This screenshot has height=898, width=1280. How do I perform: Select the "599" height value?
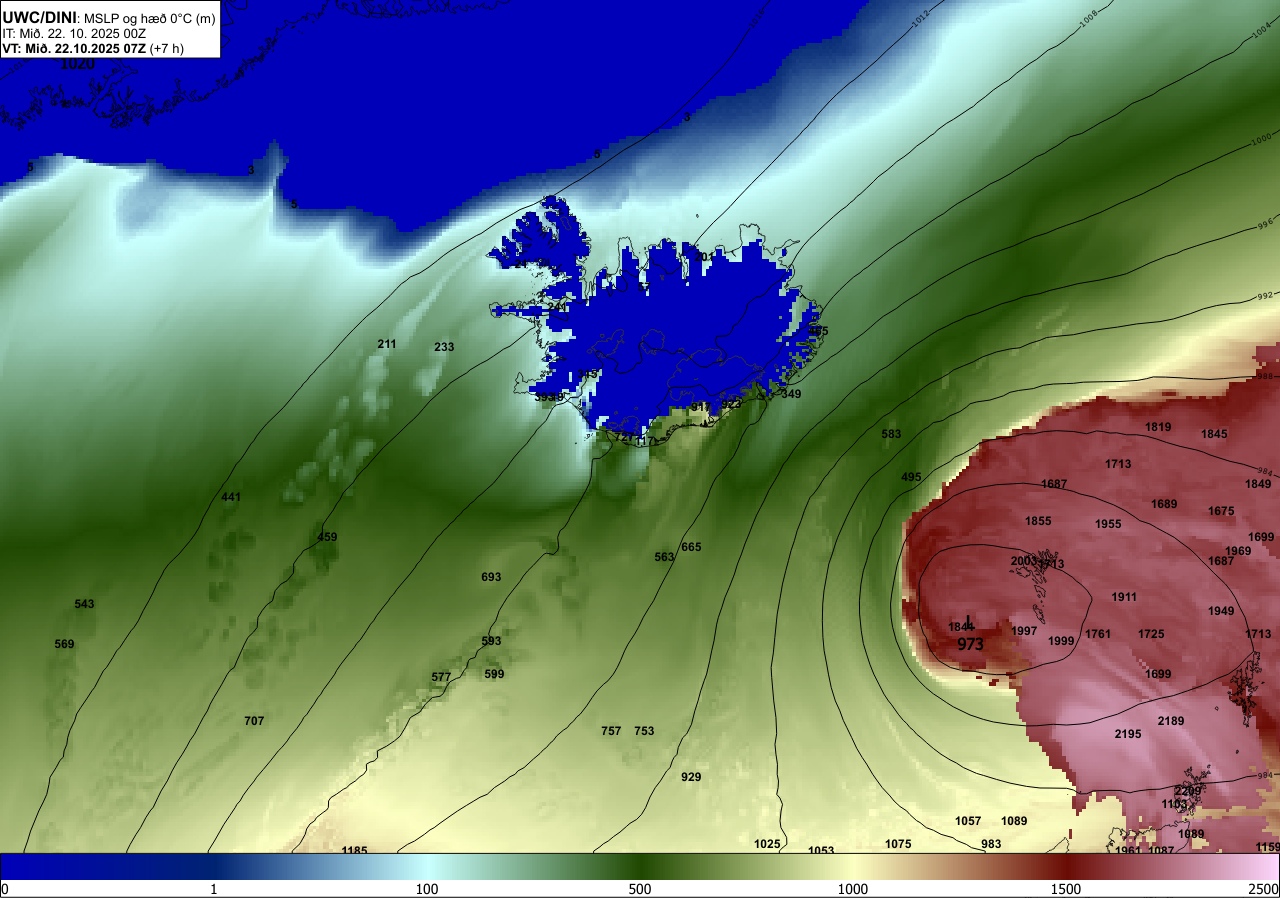pyautogui.click(x=494, y=674)
